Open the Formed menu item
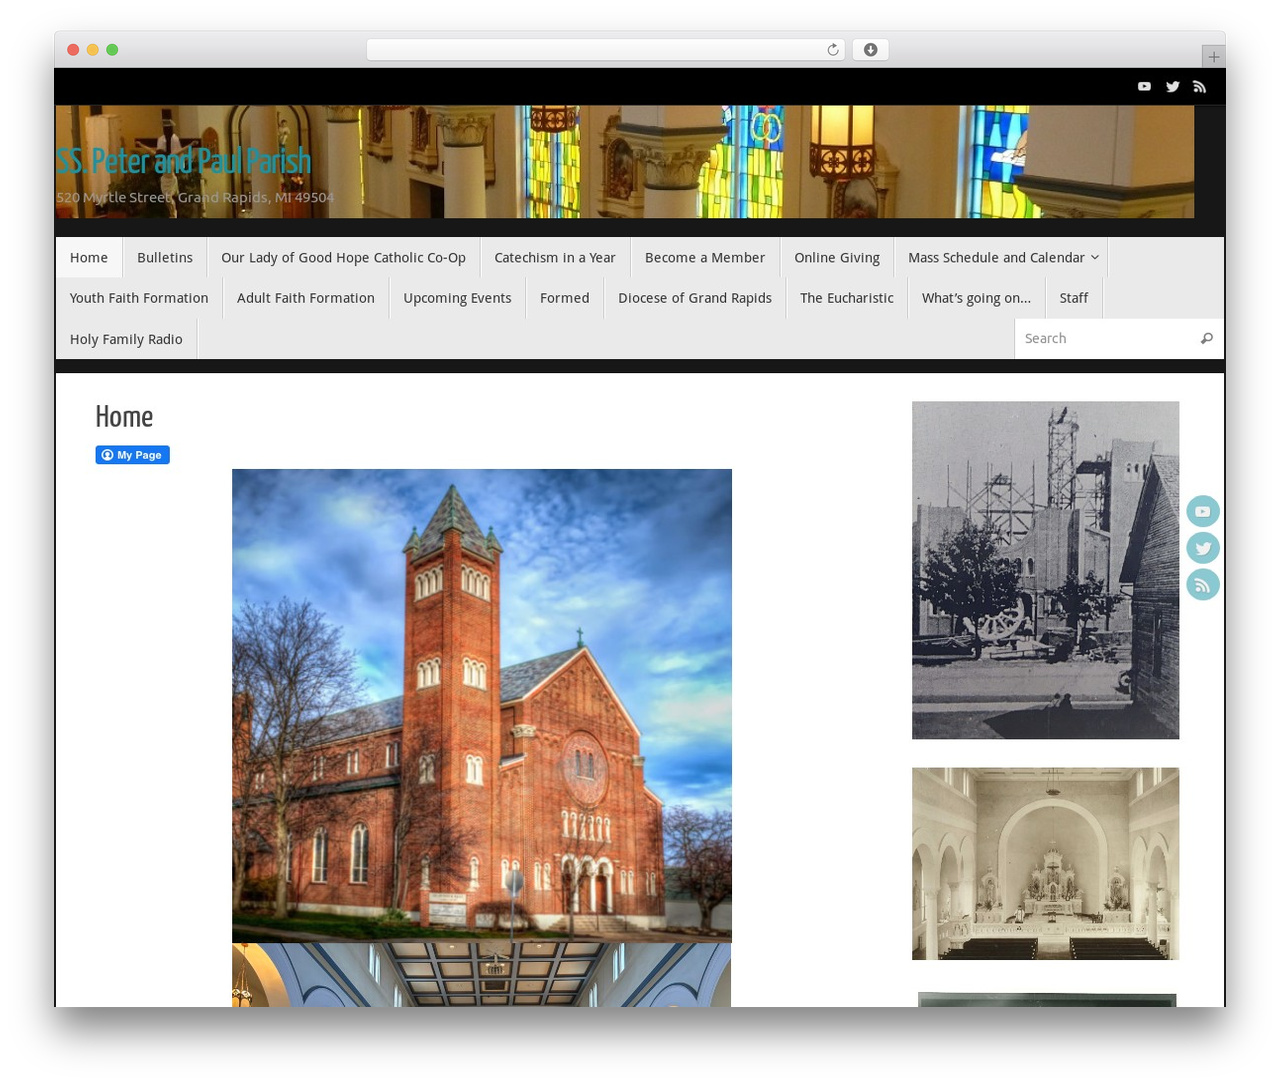Image resolution: width=1280 pixels, height=1084 pixels. 565,298
